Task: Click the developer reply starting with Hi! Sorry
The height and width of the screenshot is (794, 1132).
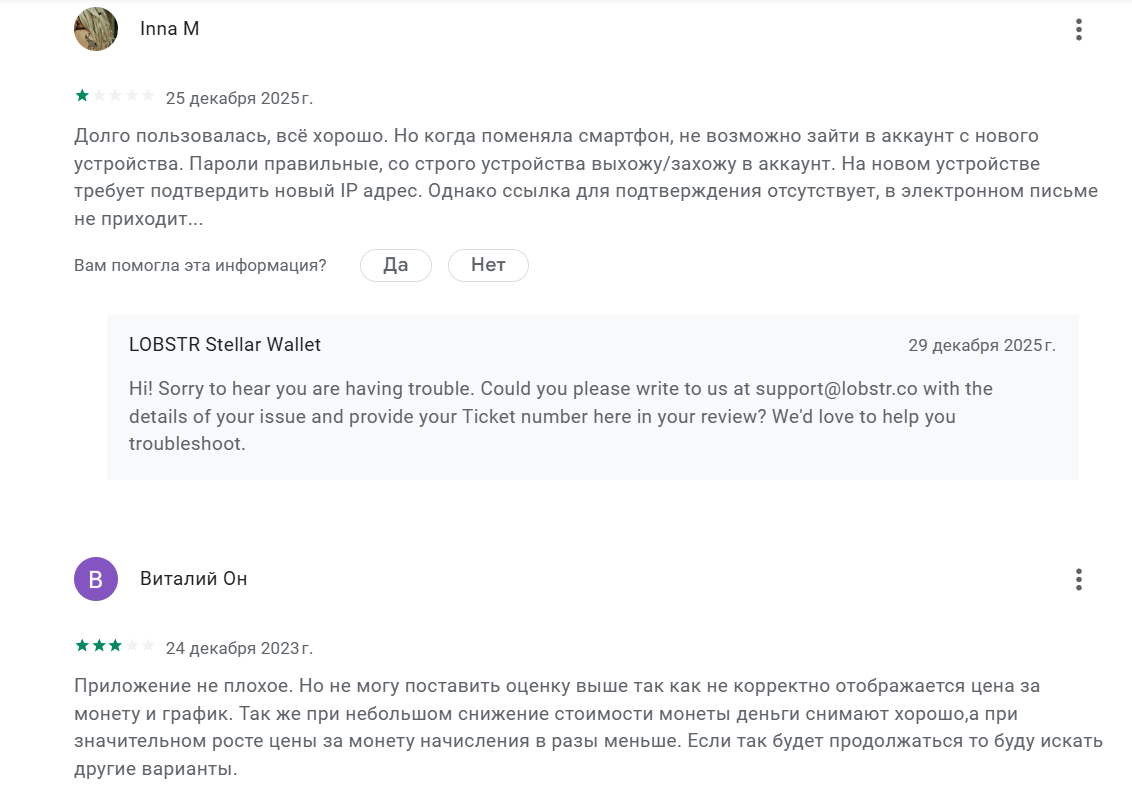Action: pyautogui.click(x=560, y=415)
